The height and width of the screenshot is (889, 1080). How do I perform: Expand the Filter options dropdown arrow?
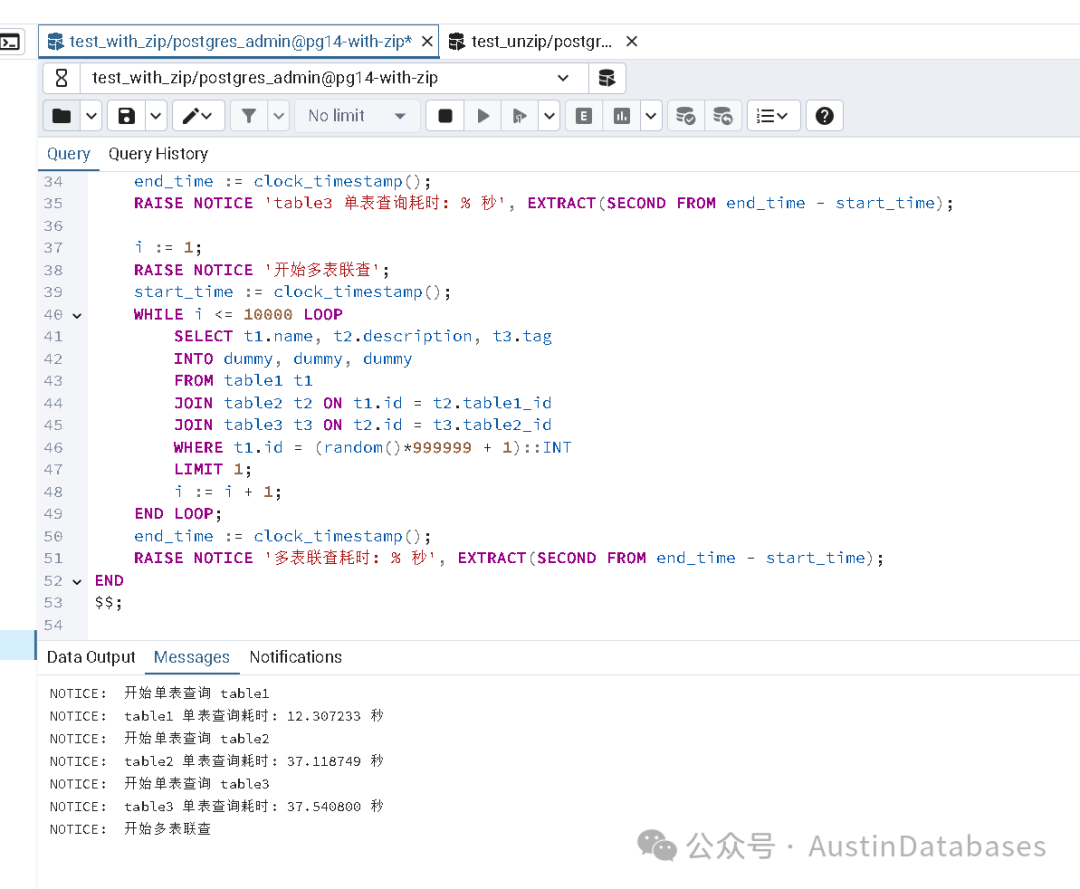click(278, 116)
